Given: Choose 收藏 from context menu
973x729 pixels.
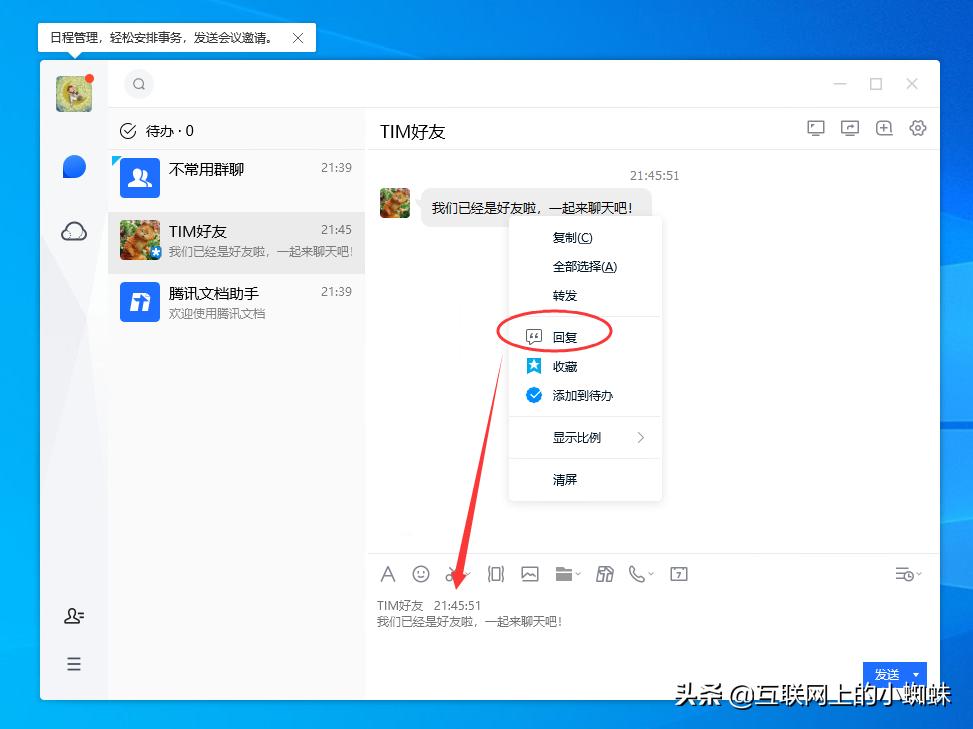Looking at the screenshot, I should pos(585,367).
